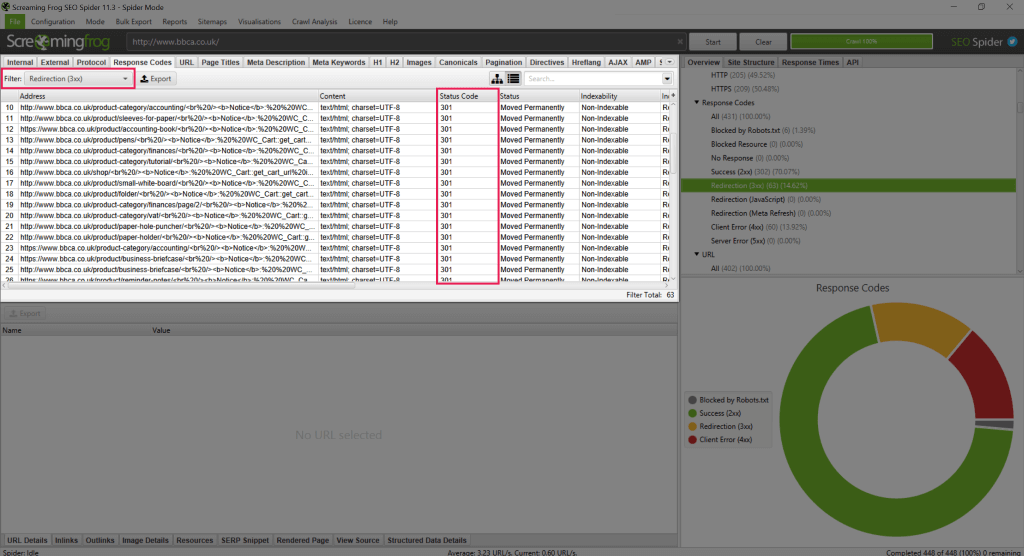Switch to the Internal tab
1024x556 pixels.
click(20, 62)
